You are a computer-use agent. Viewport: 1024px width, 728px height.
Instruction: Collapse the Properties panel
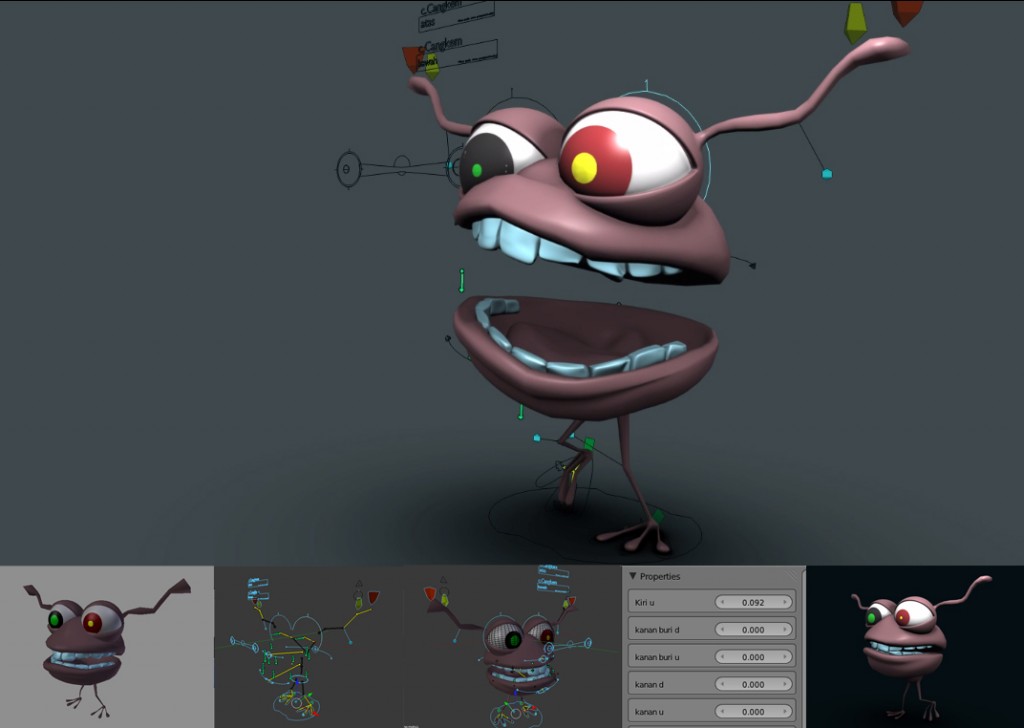point(634,576)
